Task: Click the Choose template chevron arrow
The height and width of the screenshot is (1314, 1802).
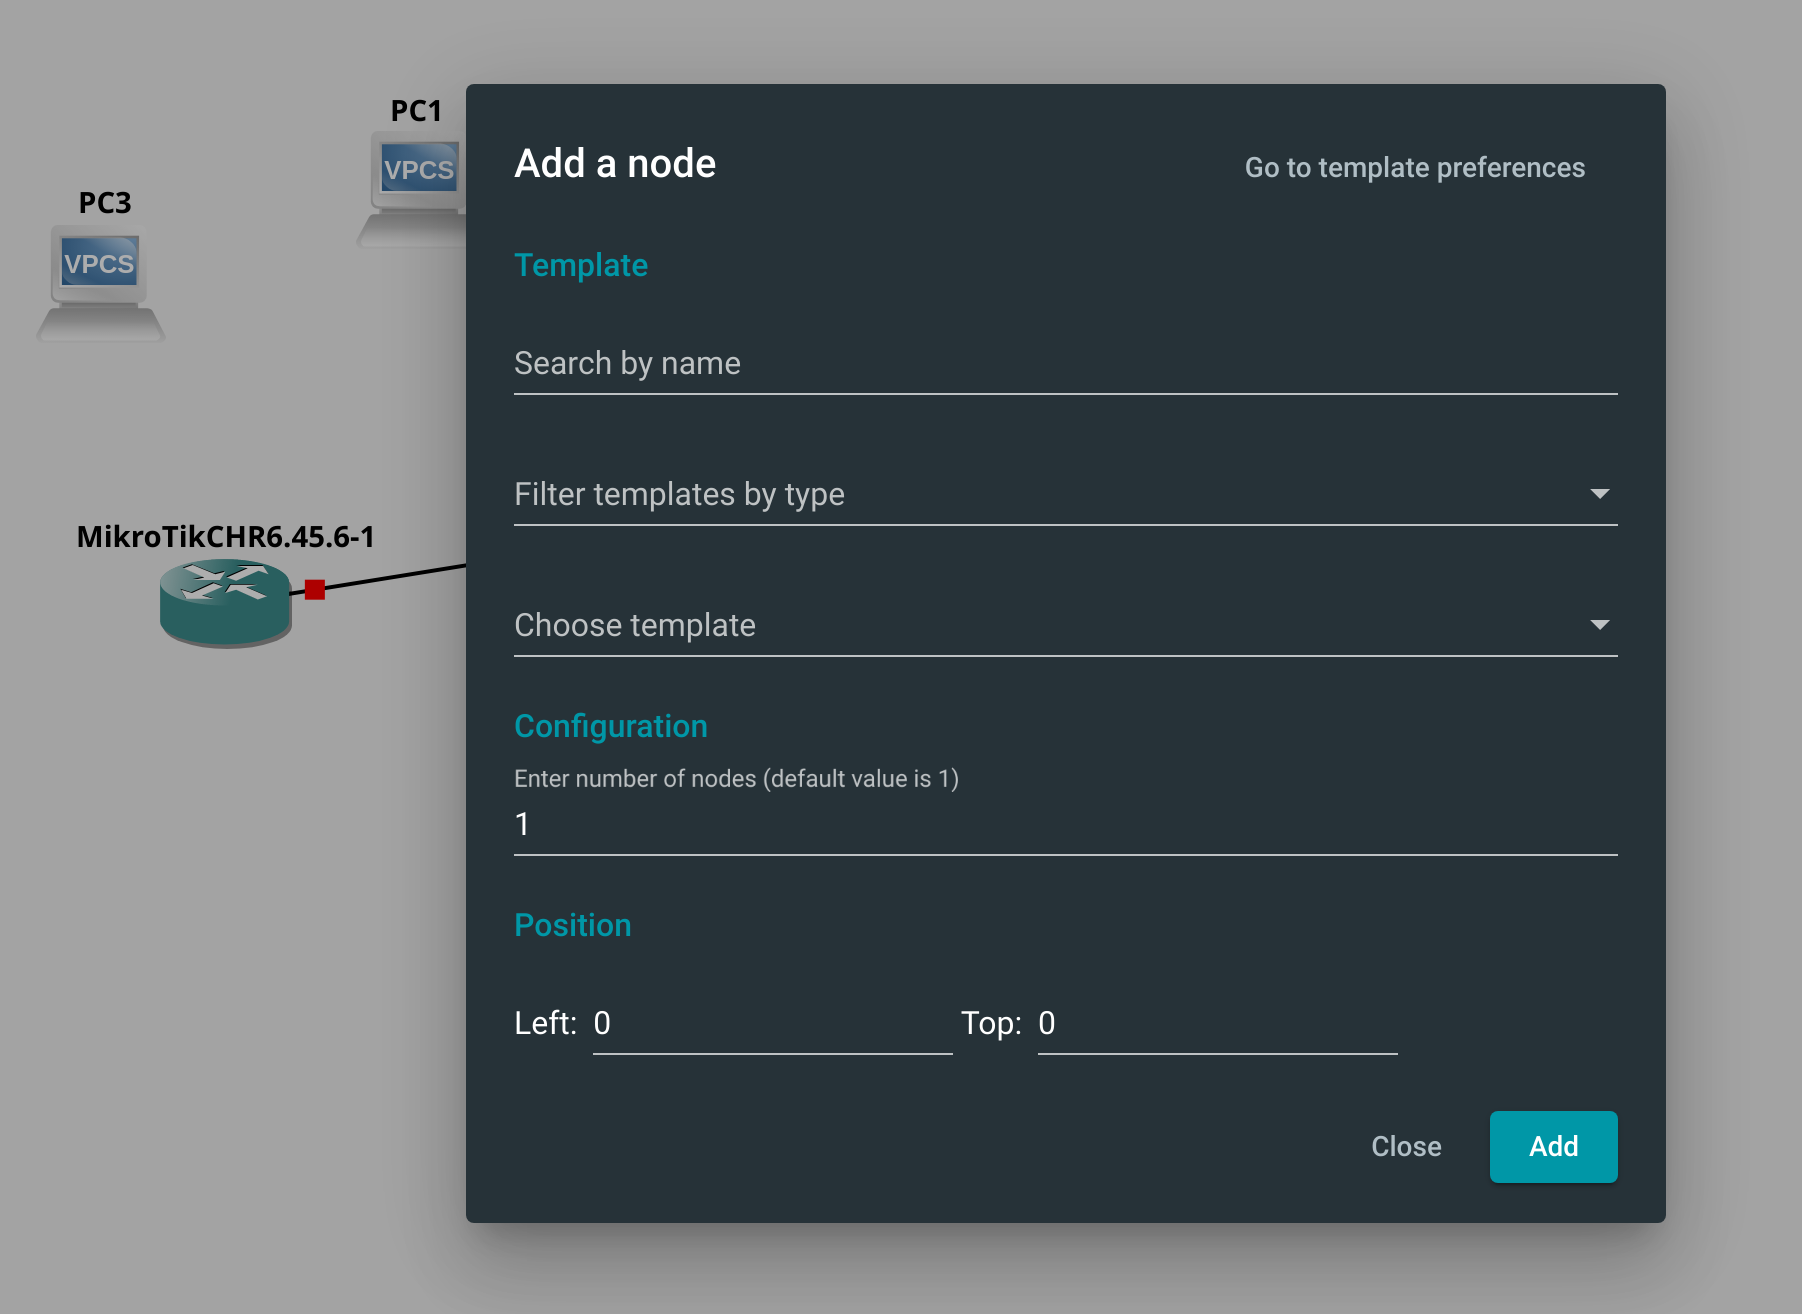Action: pos(1601,624)
